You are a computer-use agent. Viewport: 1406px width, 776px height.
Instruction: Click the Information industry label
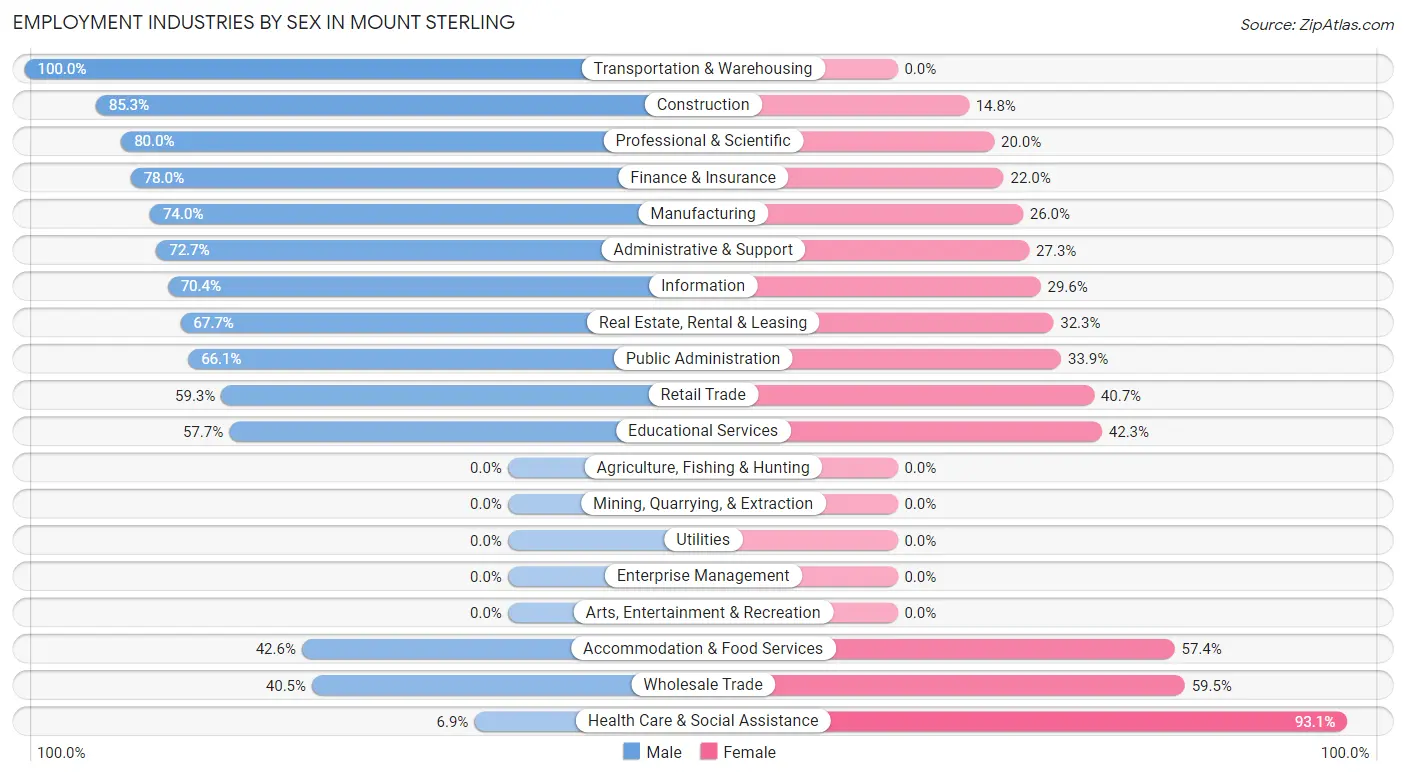click(703, 286)
